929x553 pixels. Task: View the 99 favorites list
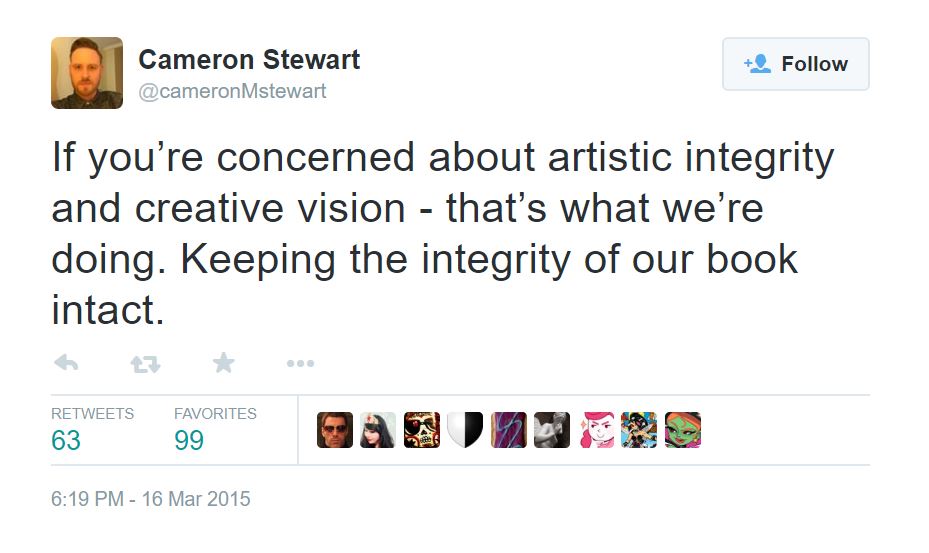(189, 439)
